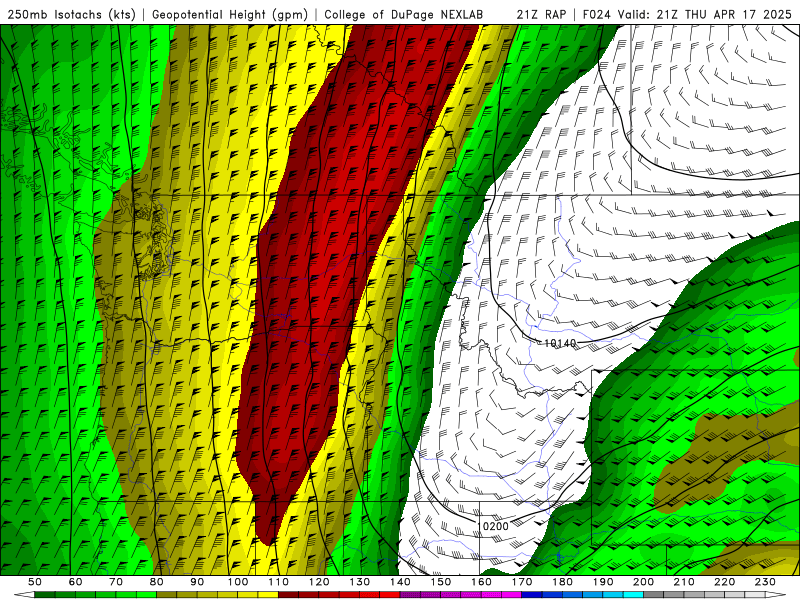Click the bright yellow swatch below 100

coord(248,595)
